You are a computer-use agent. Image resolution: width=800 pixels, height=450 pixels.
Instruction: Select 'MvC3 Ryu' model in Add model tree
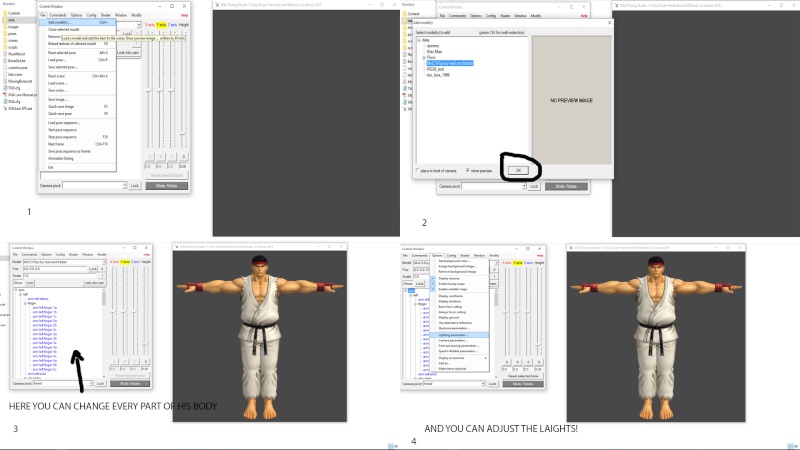(450, 63)
